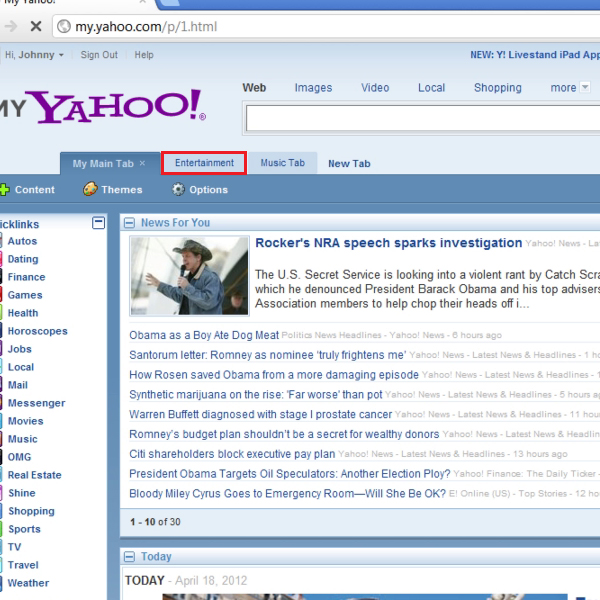
Task: Open the Shine quicklink
Action: (x=22, y=493)
